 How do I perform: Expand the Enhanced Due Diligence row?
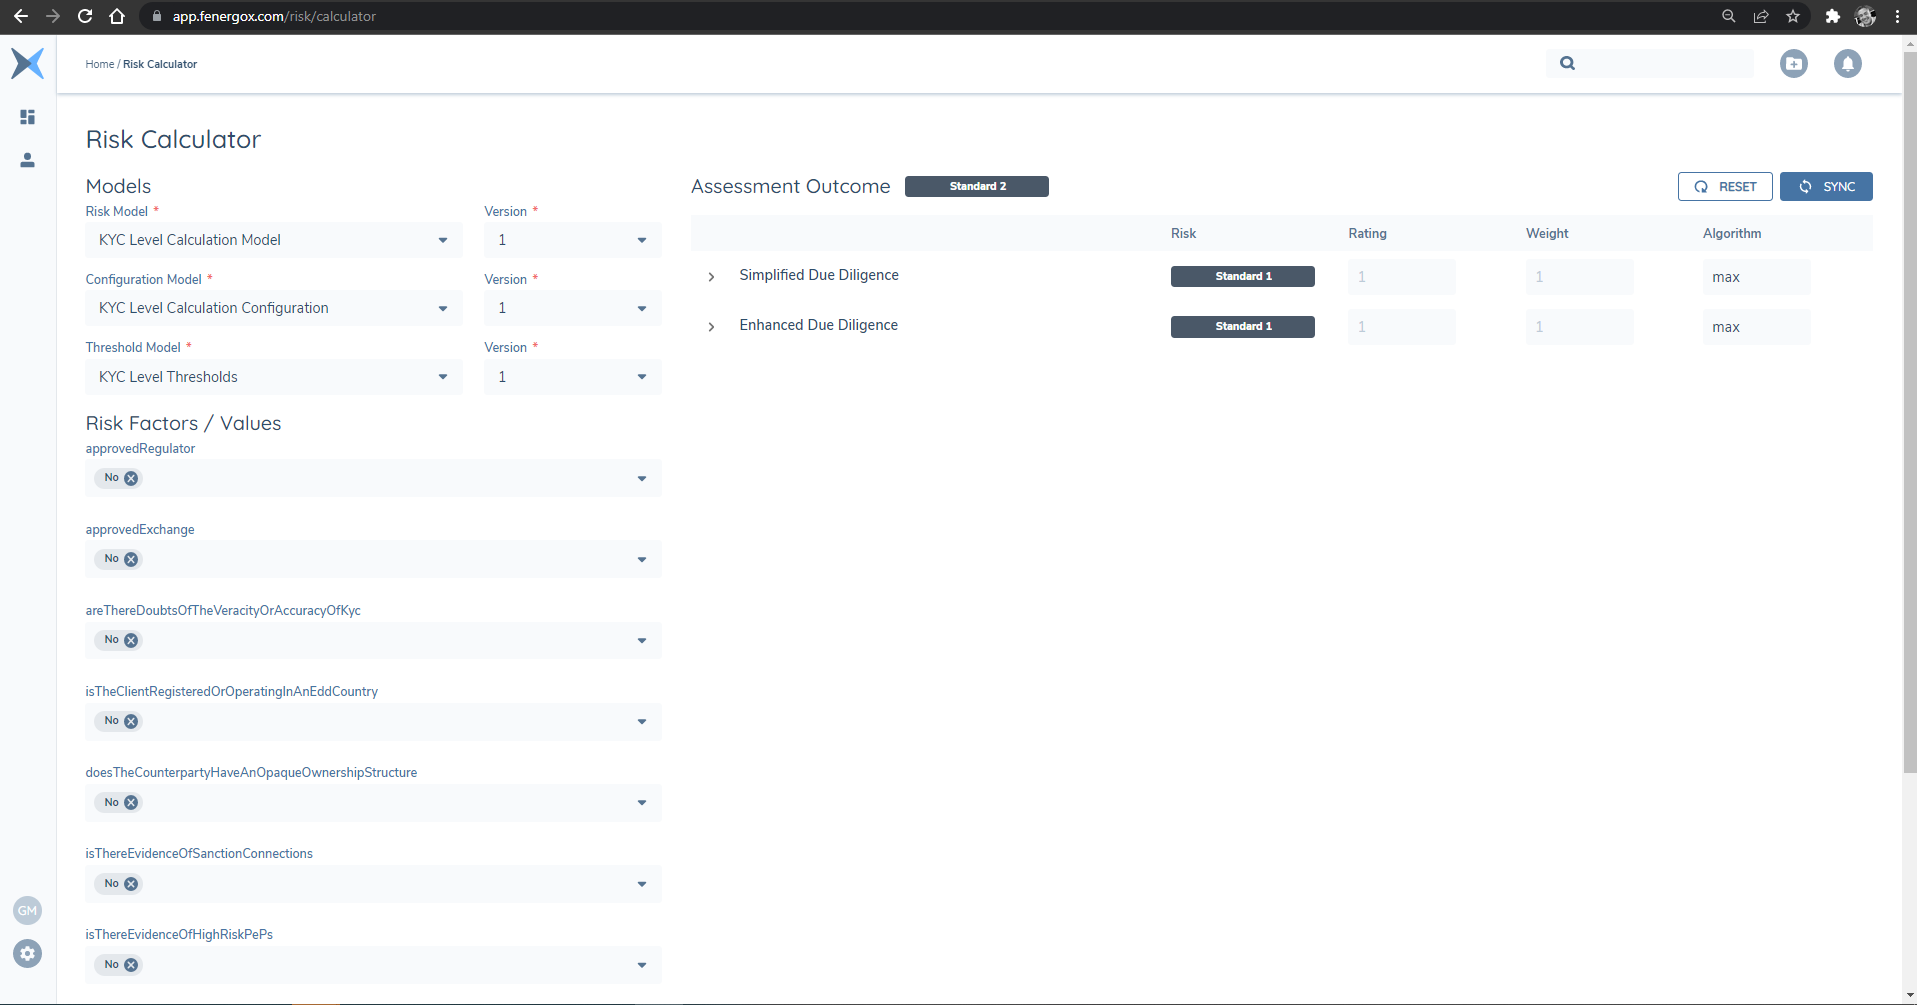[x=711, y=327]
